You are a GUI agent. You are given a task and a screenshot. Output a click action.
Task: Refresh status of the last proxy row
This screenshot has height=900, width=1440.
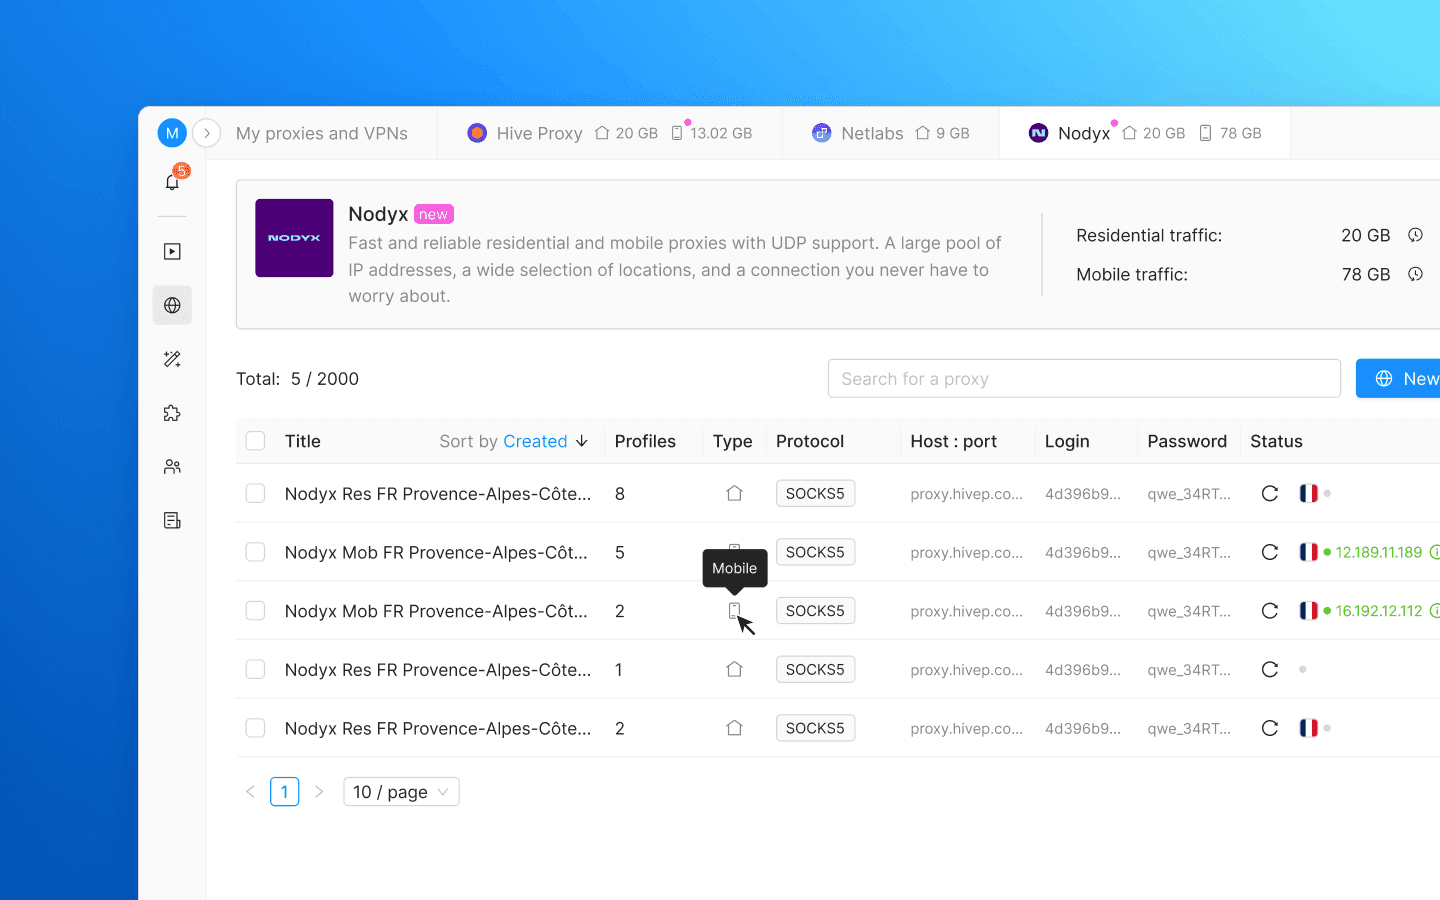[1270, 728]
